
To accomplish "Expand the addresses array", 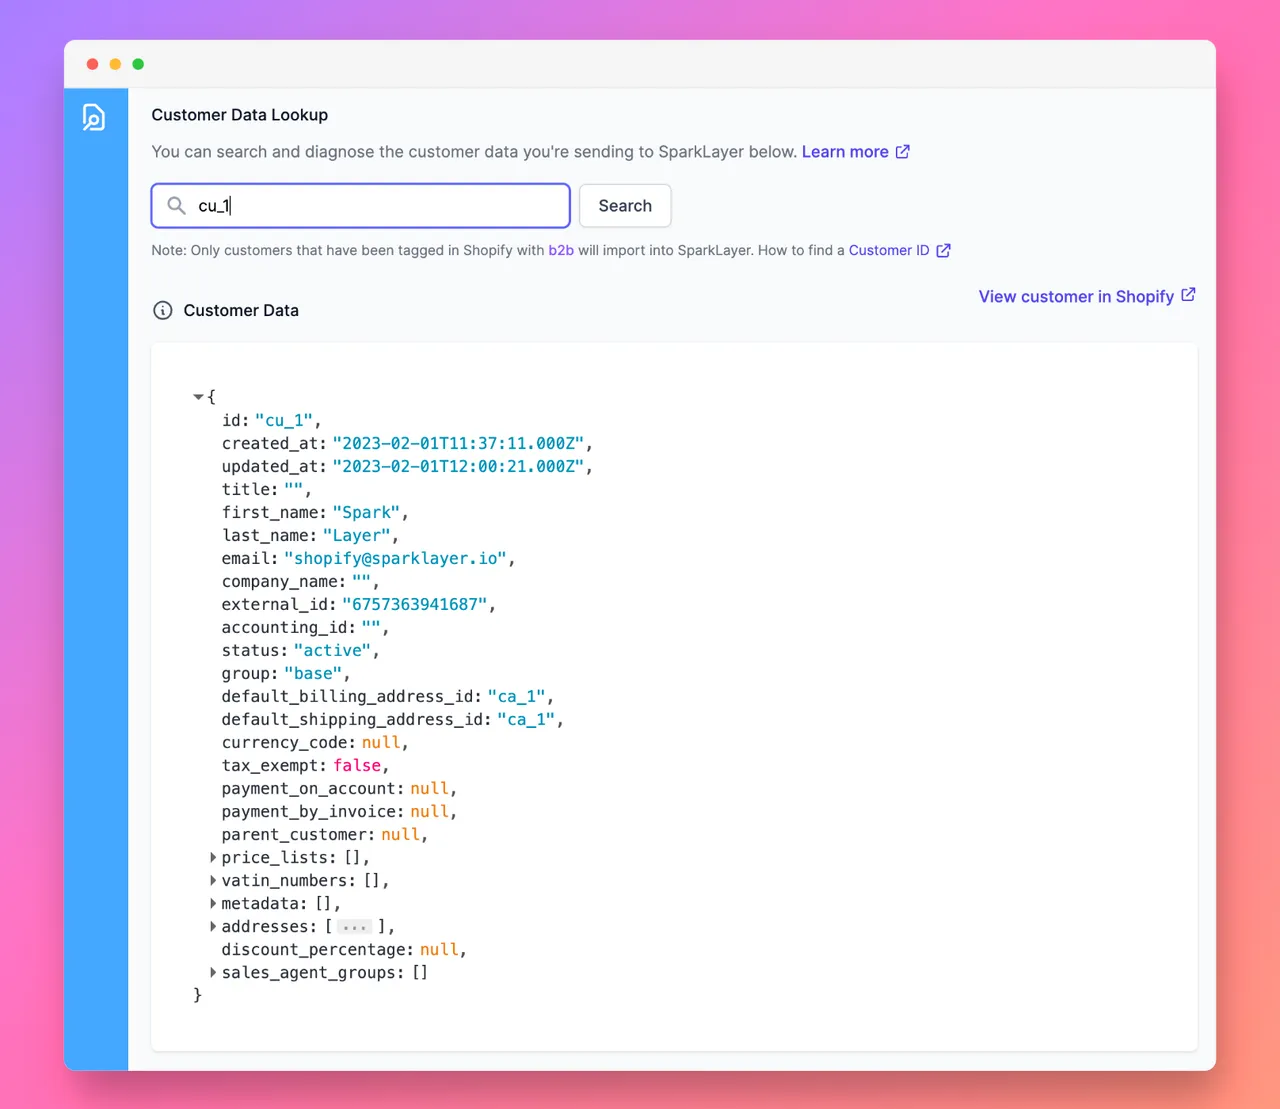I will point(213,926).
